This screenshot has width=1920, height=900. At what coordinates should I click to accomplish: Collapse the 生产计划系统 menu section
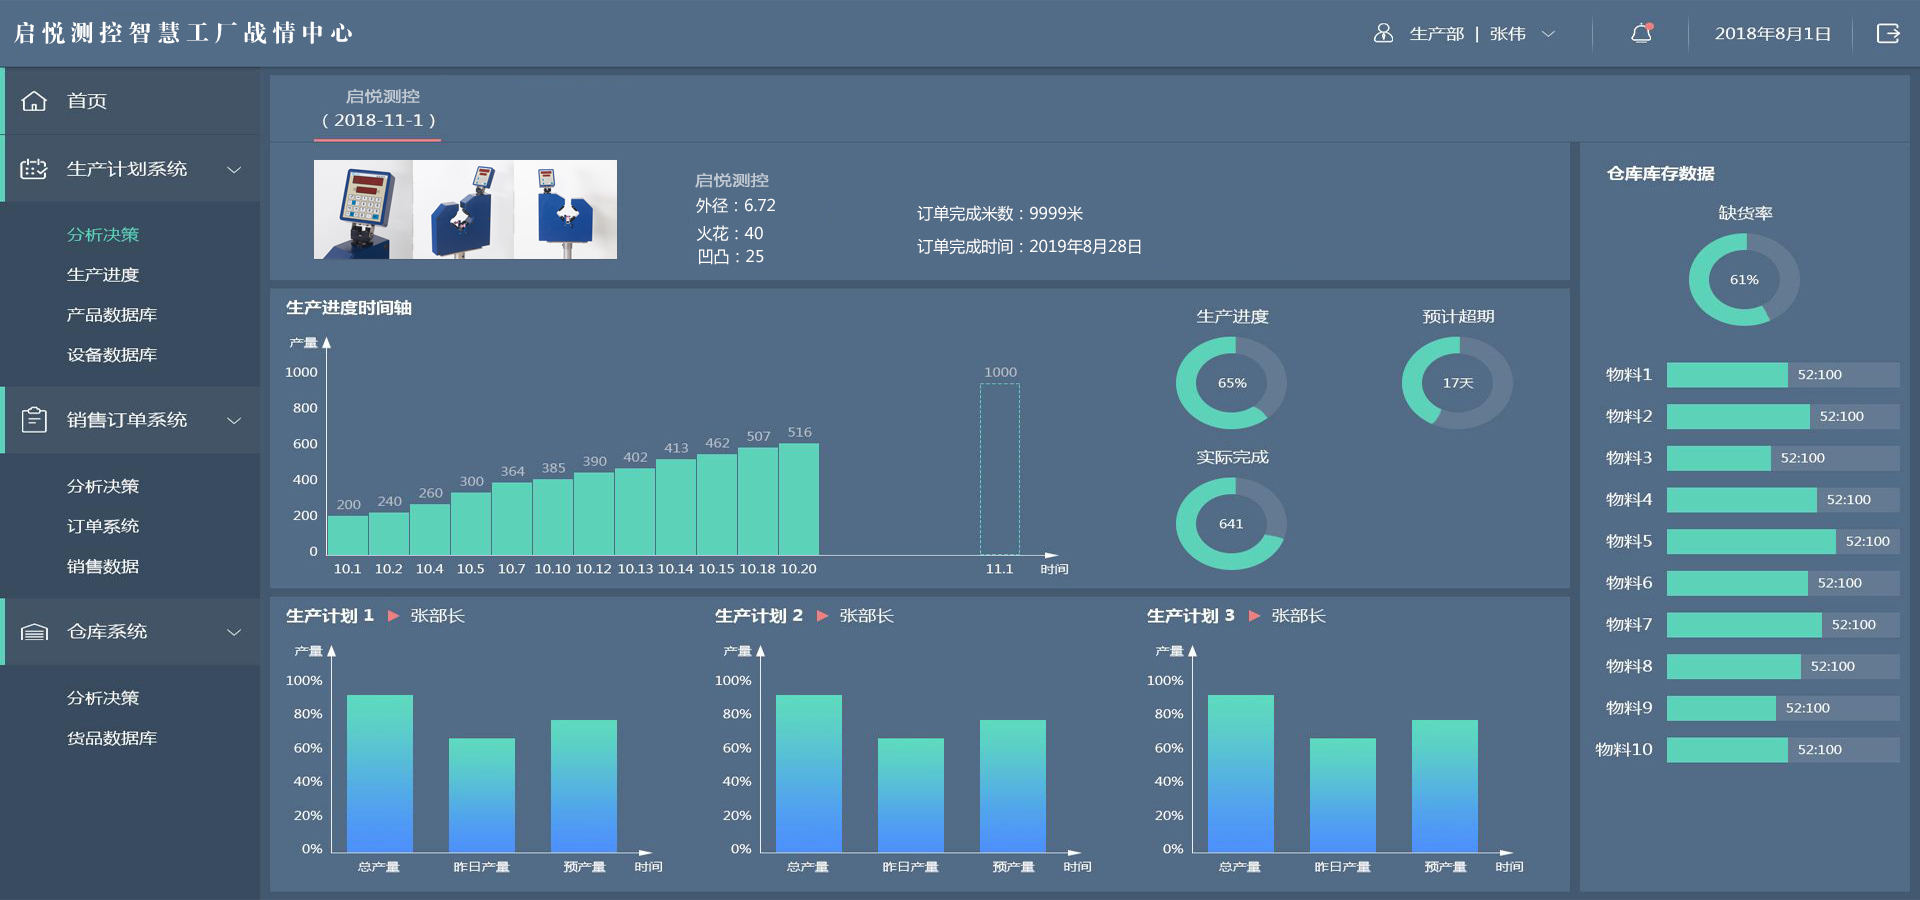click(x=234, y=169)
